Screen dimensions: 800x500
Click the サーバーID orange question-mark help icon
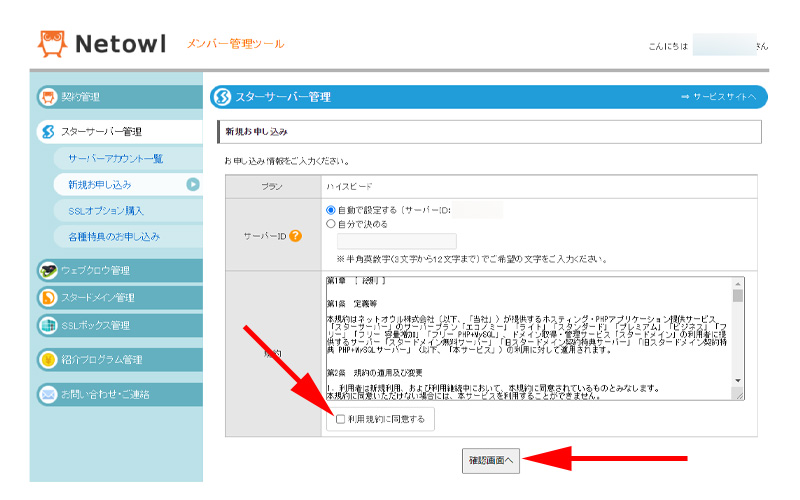click(x=295, y=236)
